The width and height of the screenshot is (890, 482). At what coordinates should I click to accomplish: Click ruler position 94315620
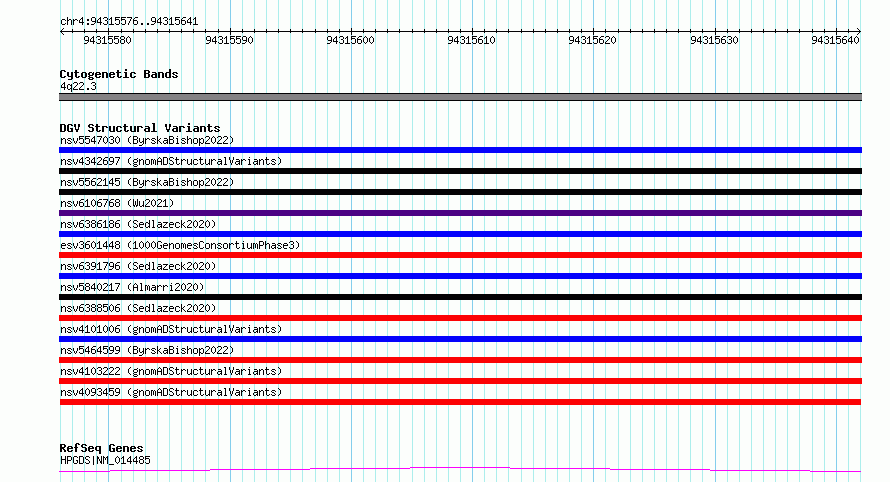(592, 40)
